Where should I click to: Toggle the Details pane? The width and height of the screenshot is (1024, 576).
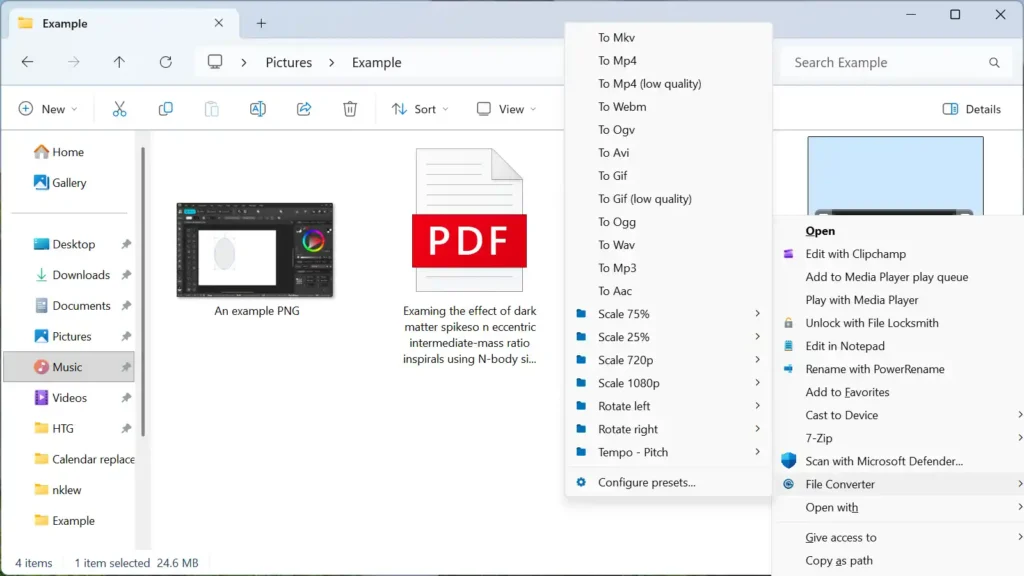click(x=971, y=108)
